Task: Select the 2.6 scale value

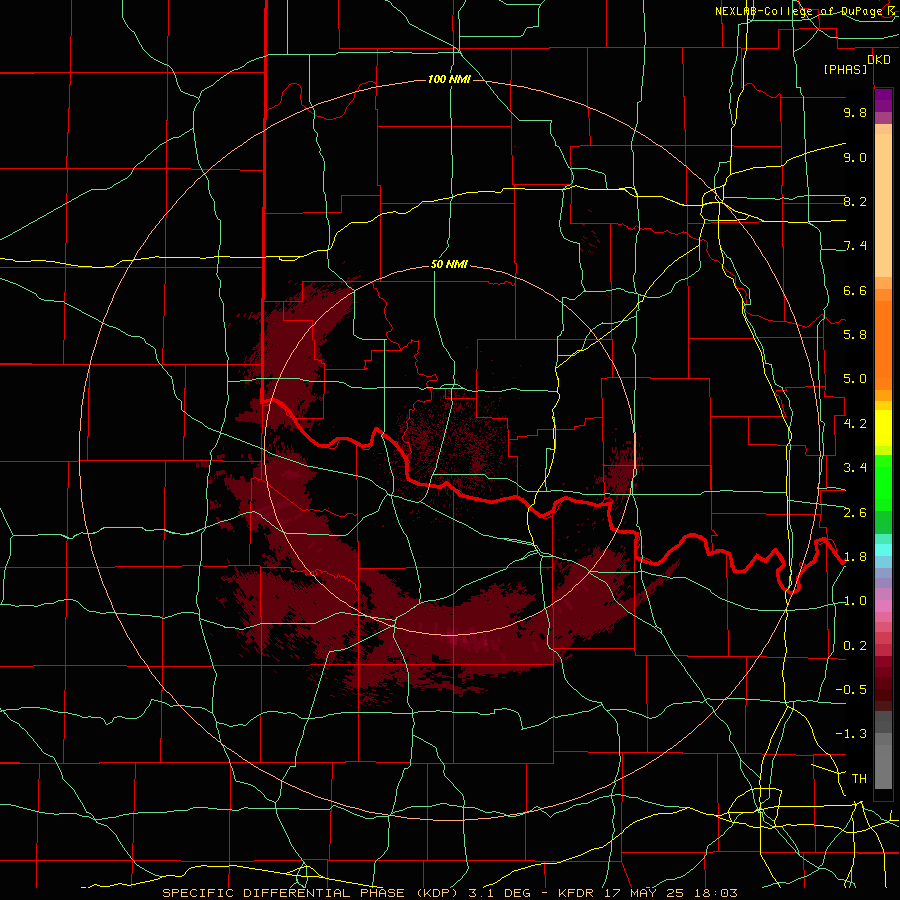Action: tap(855, 513)
